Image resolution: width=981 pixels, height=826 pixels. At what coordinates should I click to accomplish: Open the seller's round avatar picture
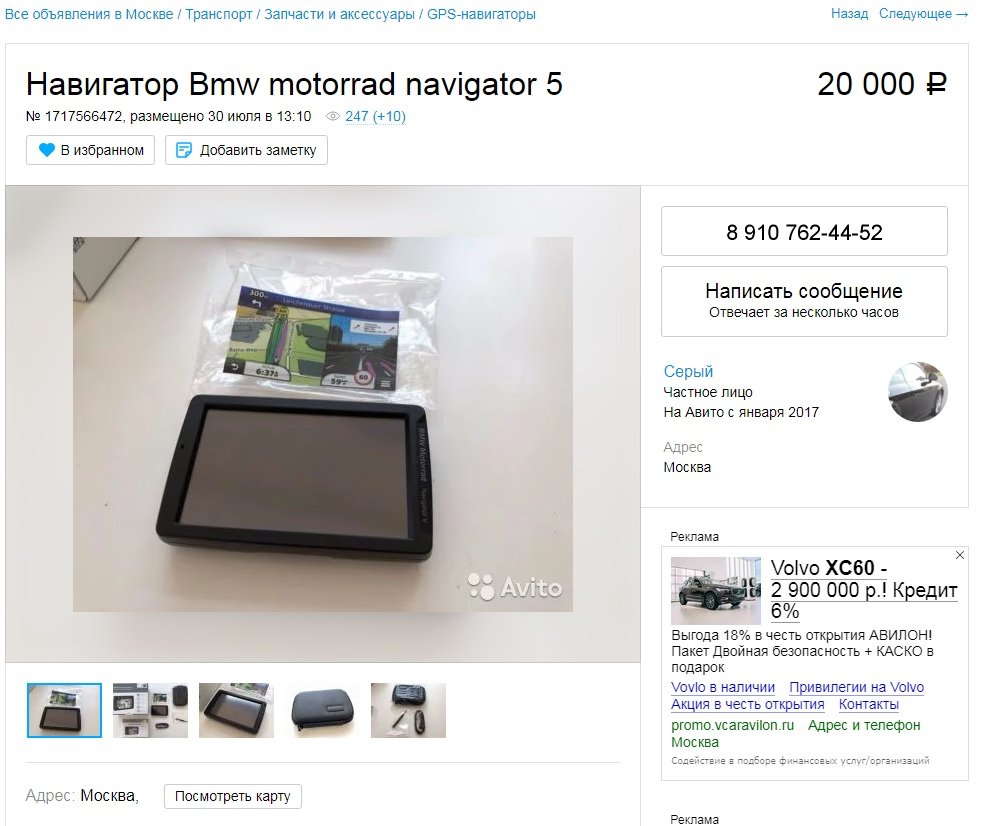(x=918, y=392)
